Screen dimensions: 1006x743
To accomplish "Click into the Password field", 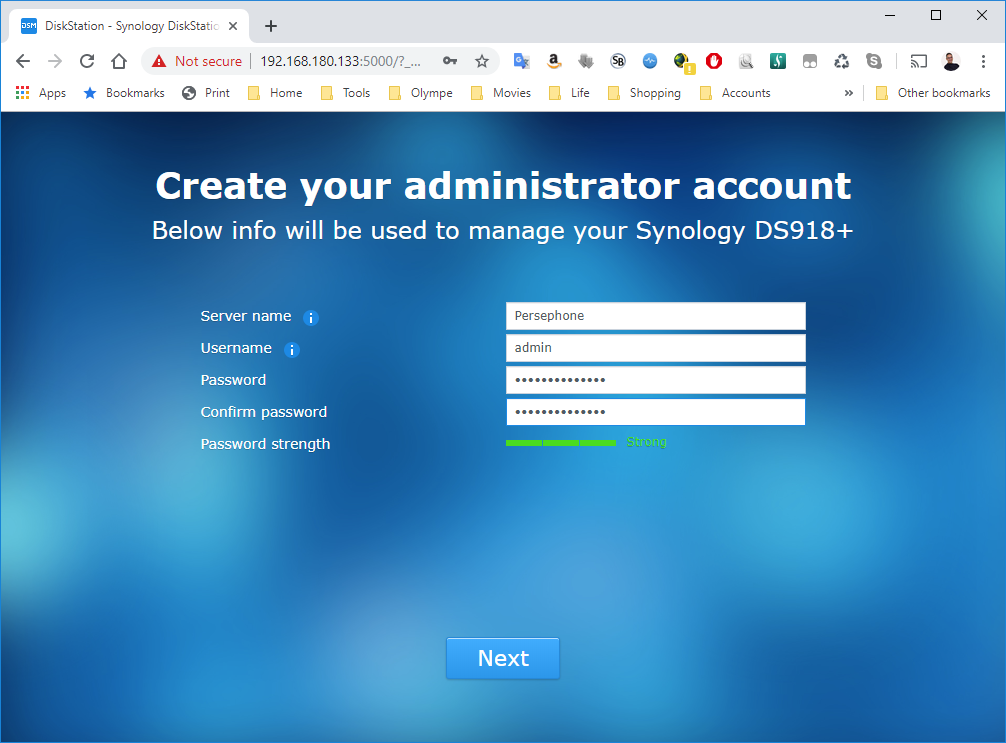I will (656, 380).
